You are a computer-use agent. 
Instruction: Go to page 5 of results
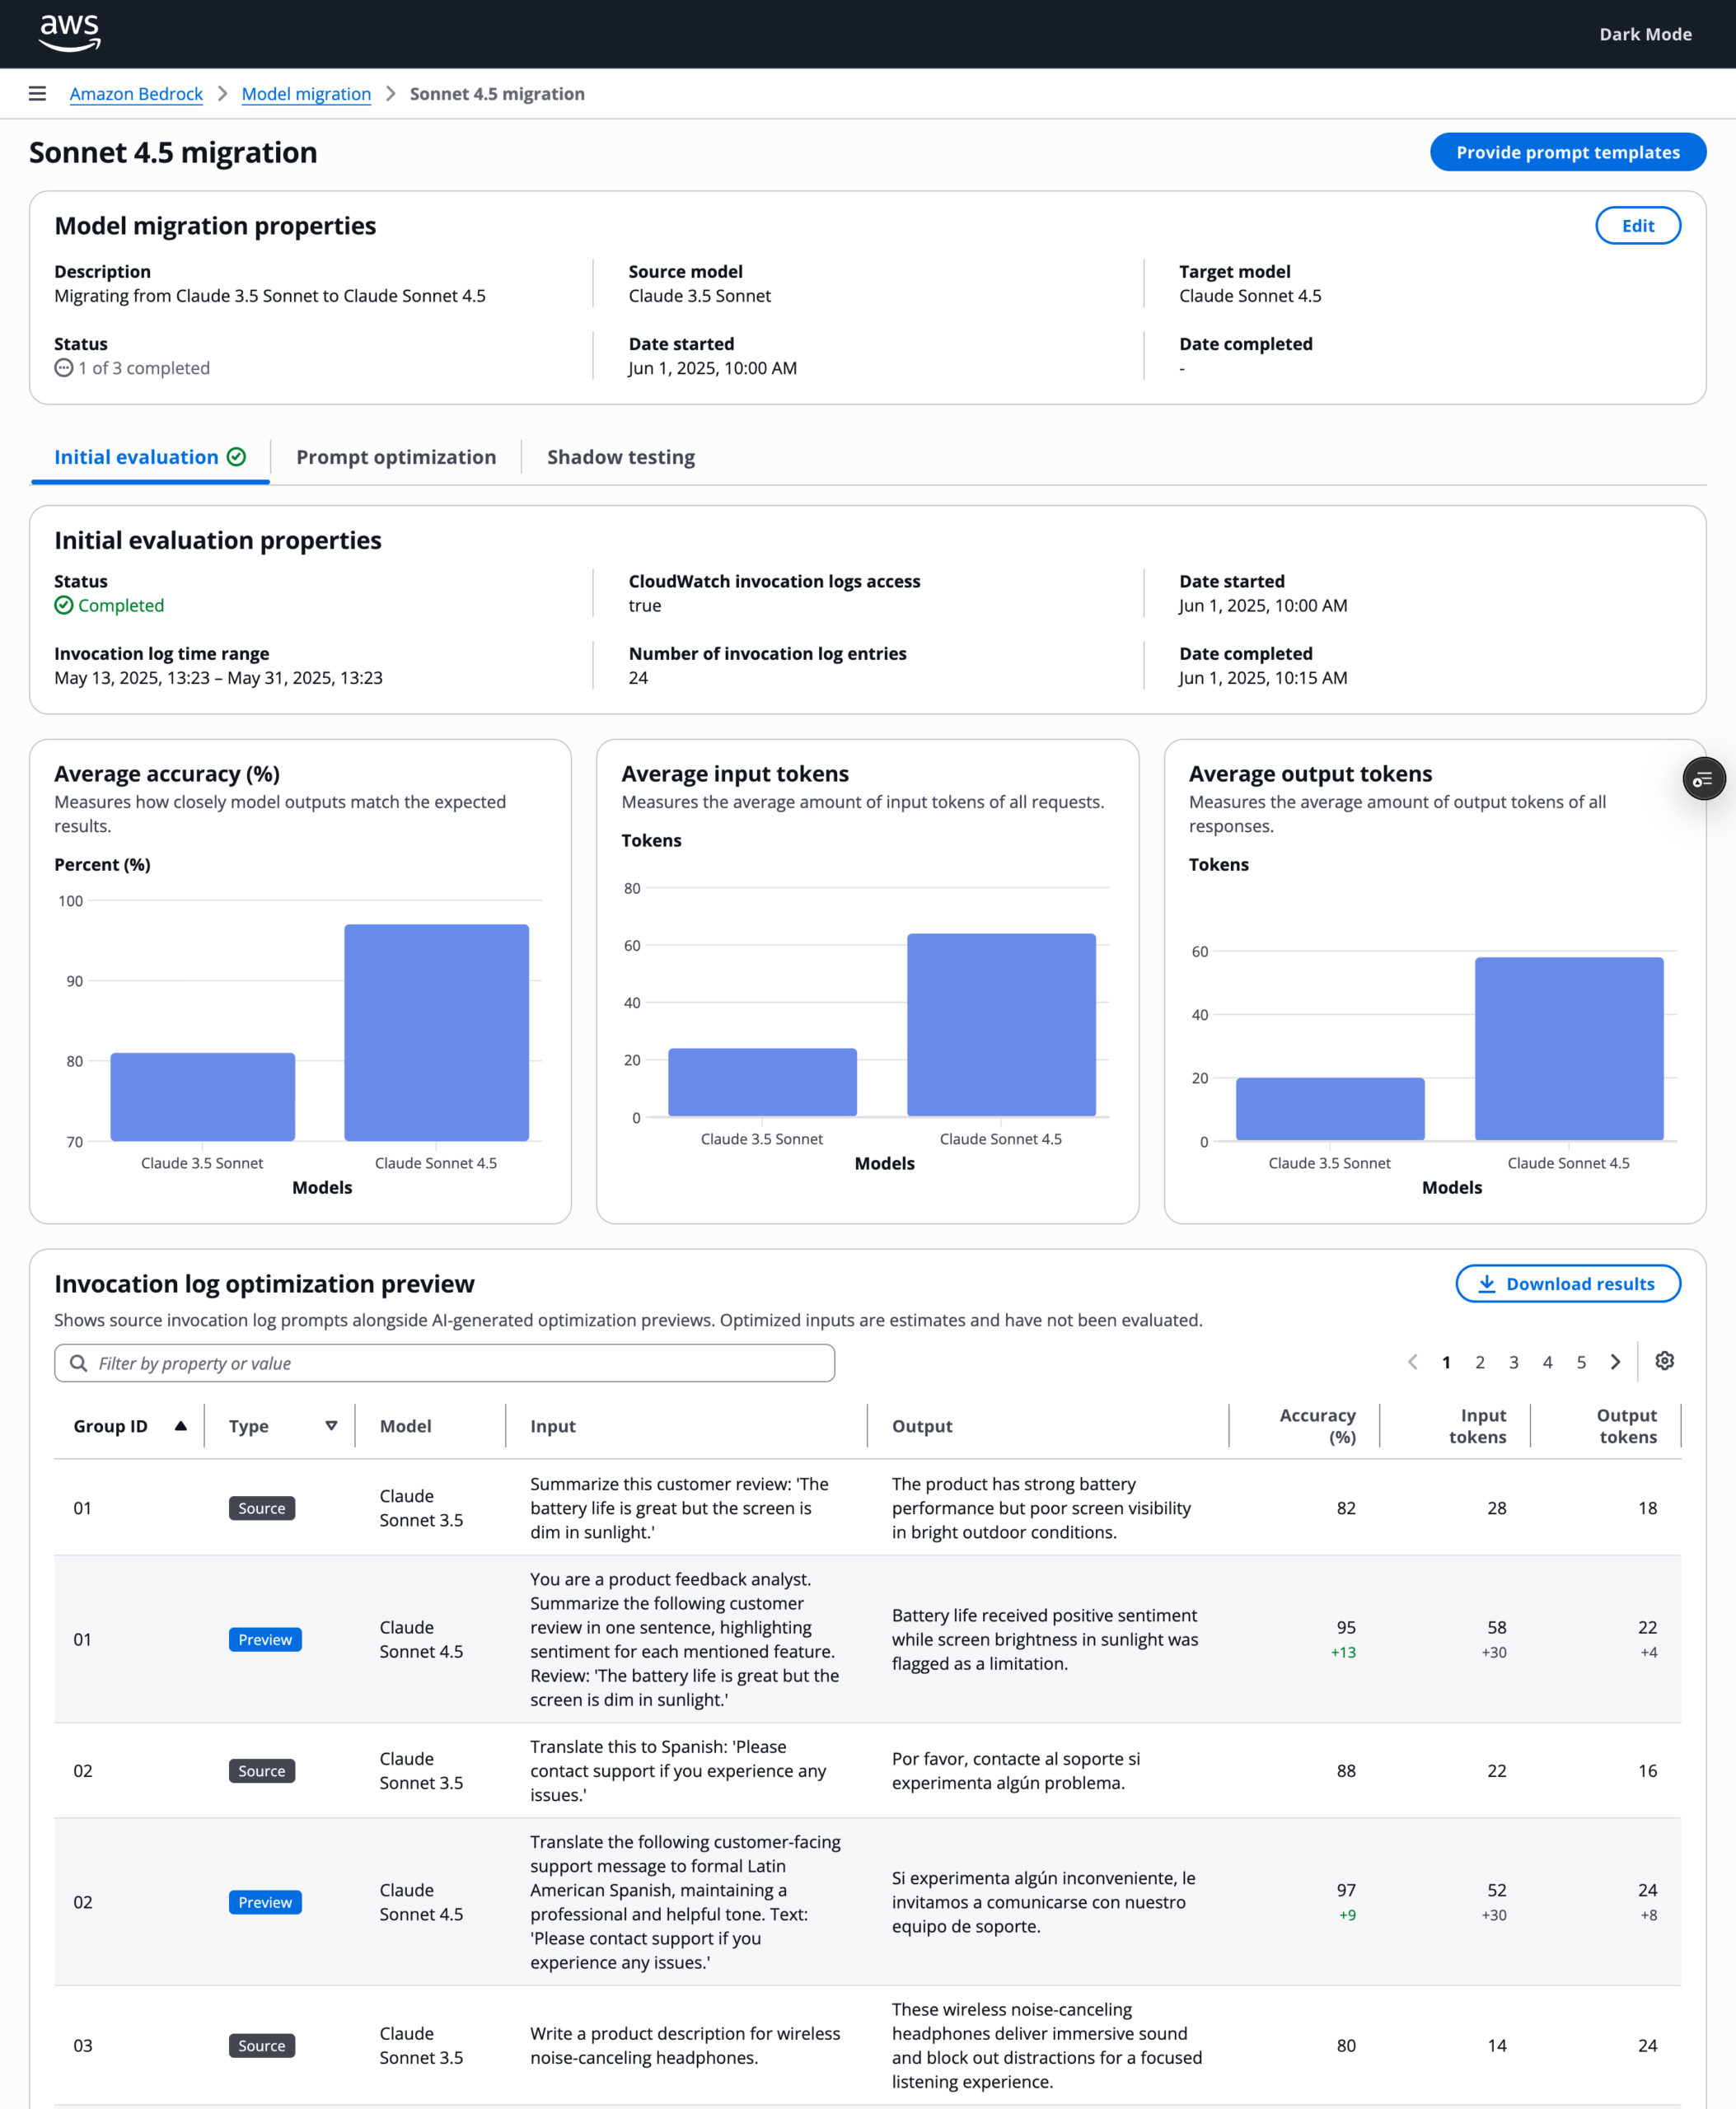(1581, 1362)
